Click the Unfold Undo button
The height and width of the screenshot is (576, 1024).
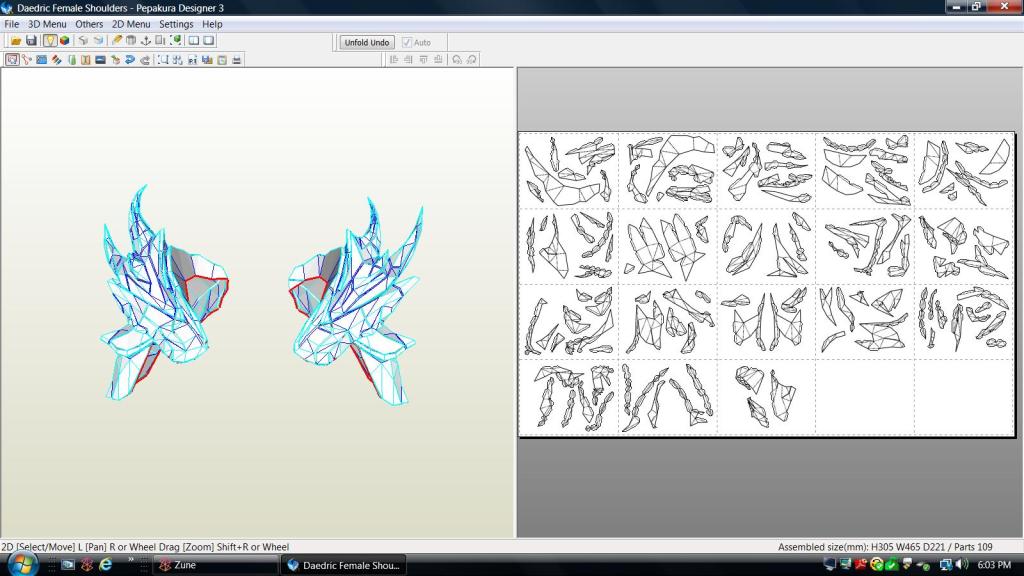pos(366,42)
